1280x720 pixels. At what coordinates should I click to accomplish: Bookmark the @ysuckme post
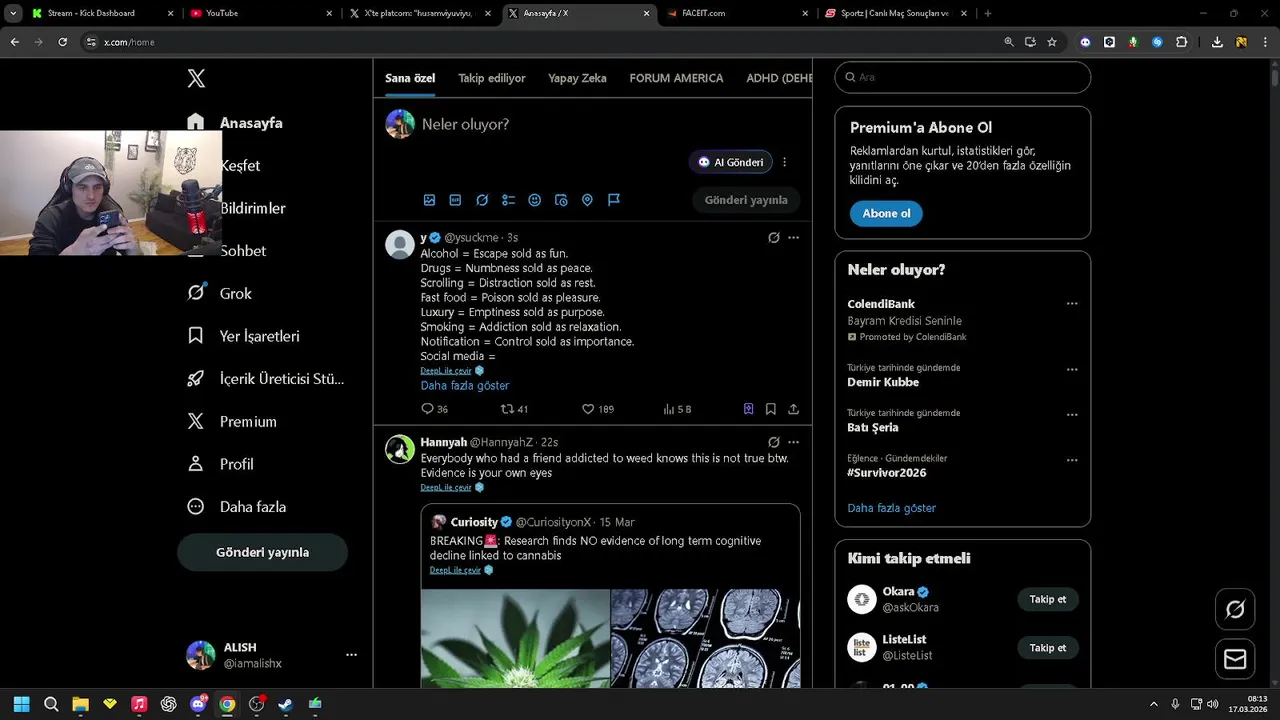pos(771,409)
